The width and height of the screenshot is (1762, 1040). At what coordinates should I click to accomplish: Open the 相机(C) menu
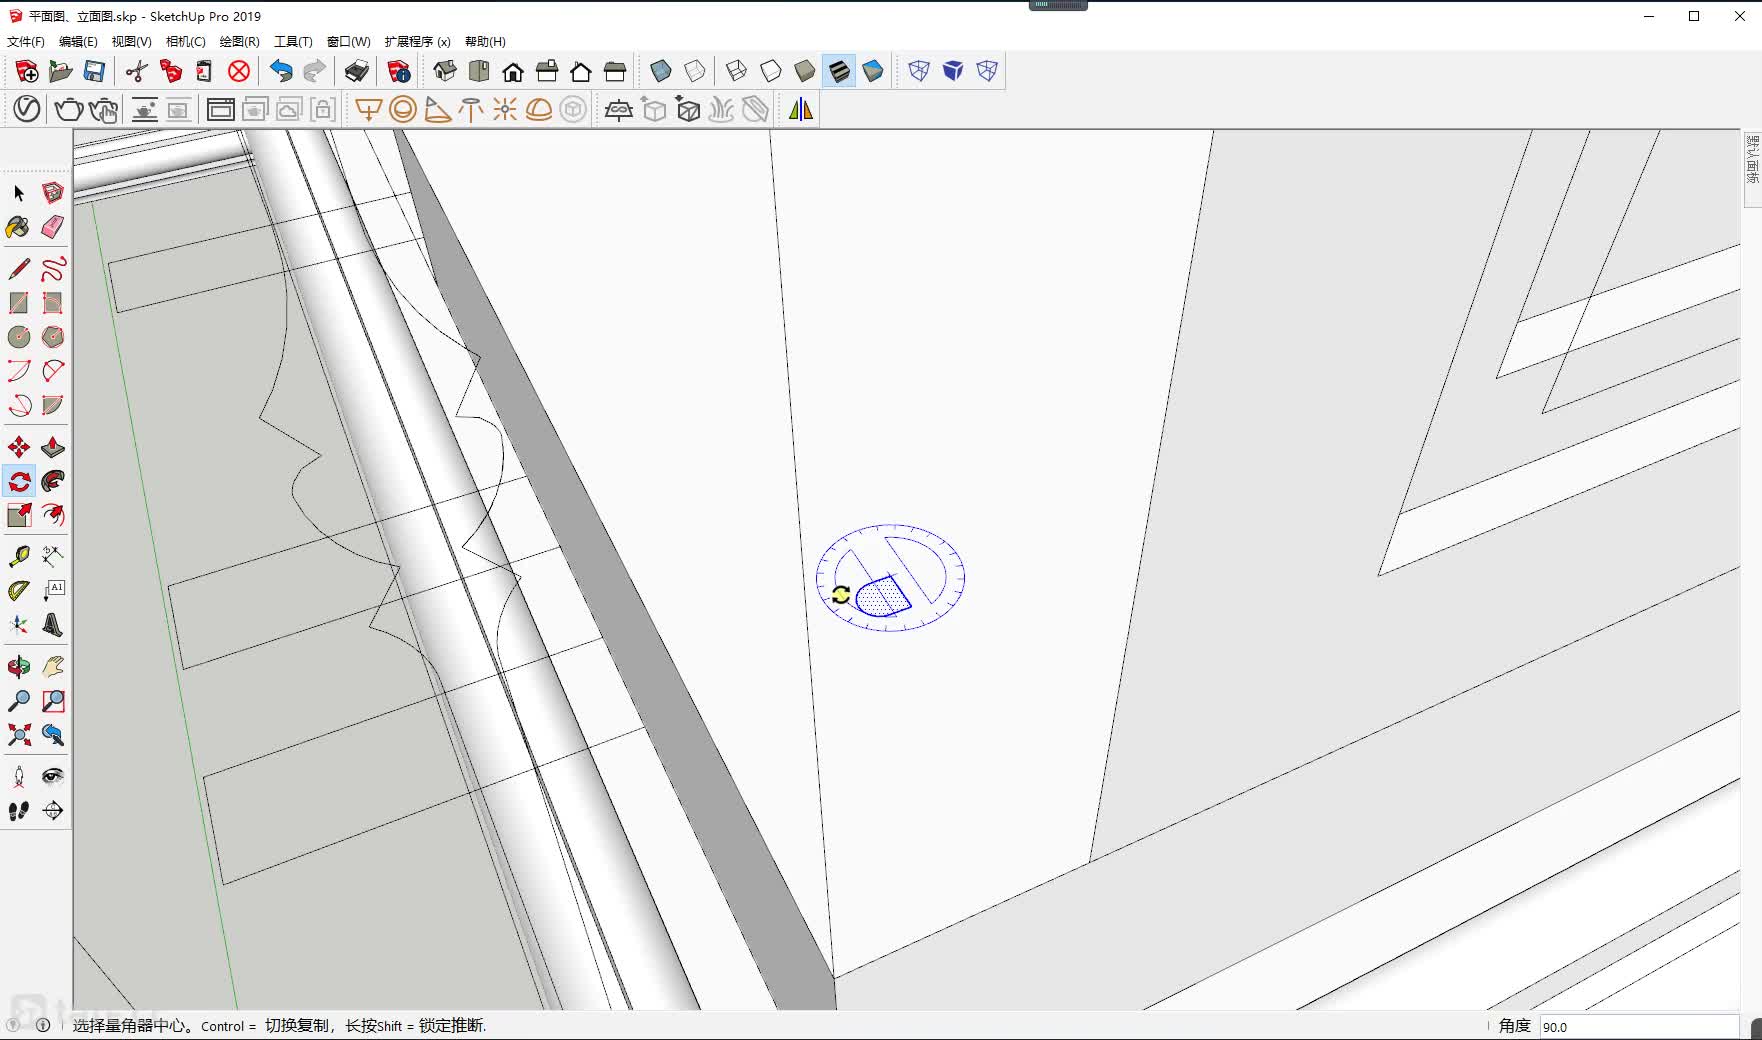pyautogui.click(x=185, y=42)
